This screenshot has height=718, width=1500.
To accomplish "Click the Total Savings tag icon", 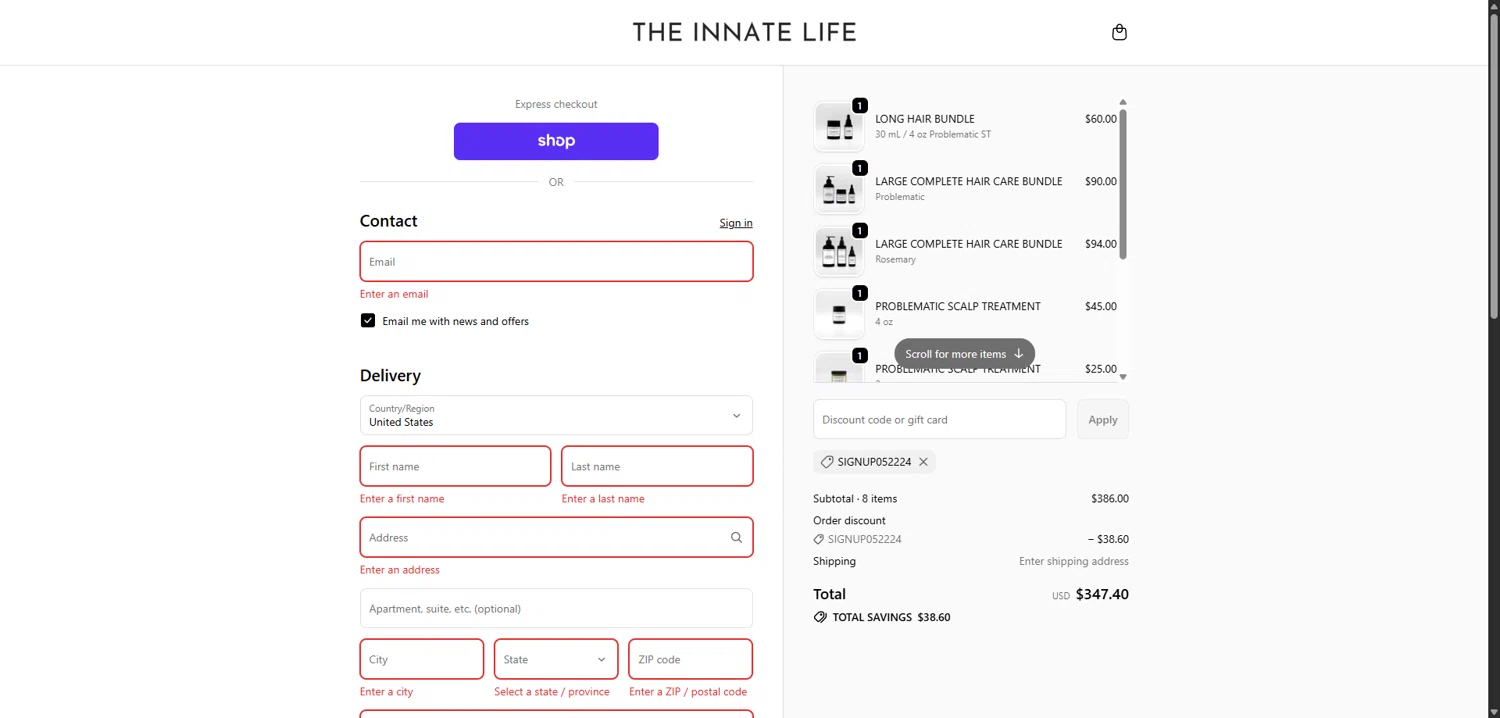I will point(820,617).
